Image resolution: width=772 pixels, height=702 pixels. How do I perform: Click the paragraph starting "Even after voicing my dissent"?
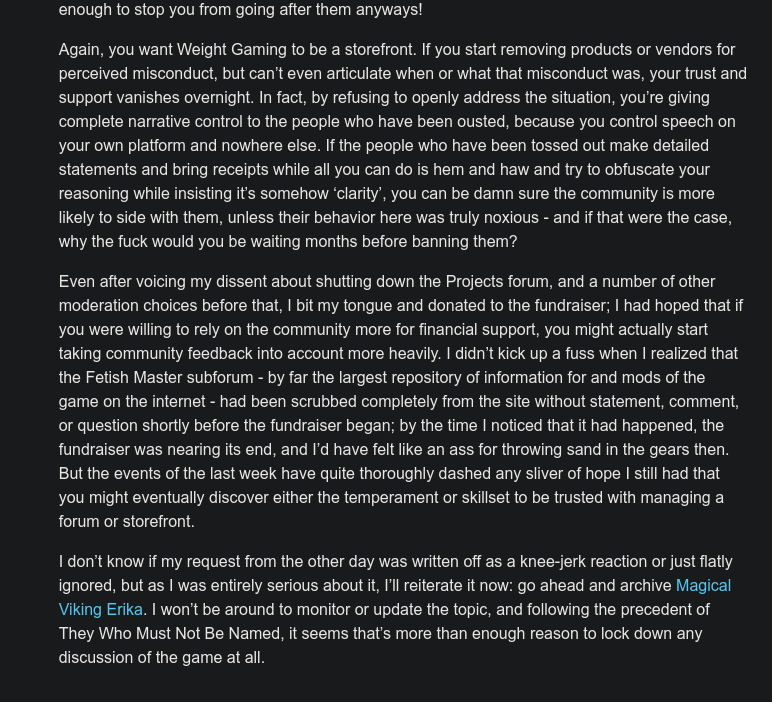pos(400,401)
